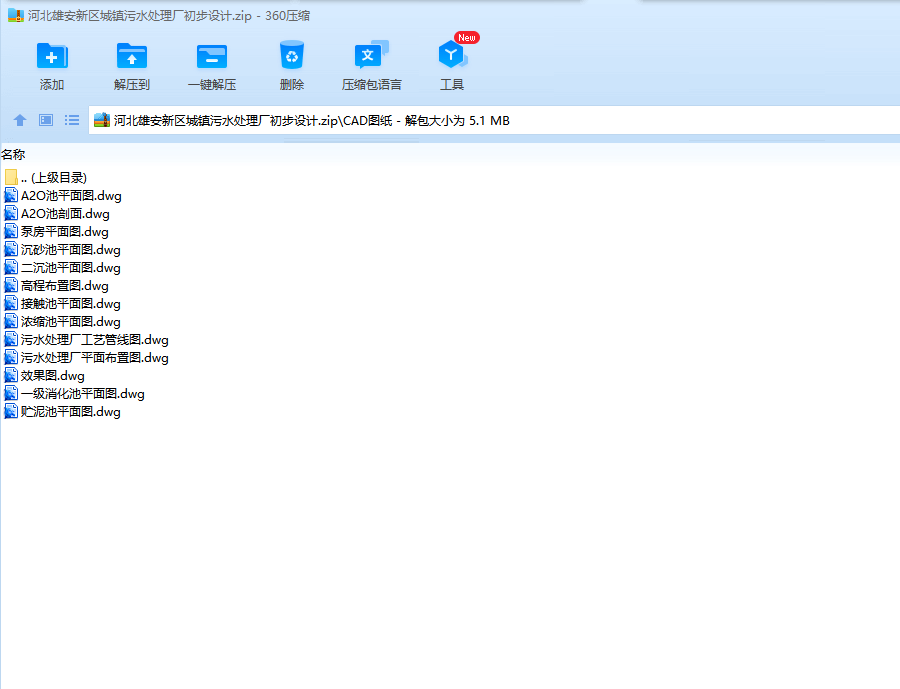Go up one level with the arrow icon
This screenshot has height=689, width=900.
tap(20, 120)
